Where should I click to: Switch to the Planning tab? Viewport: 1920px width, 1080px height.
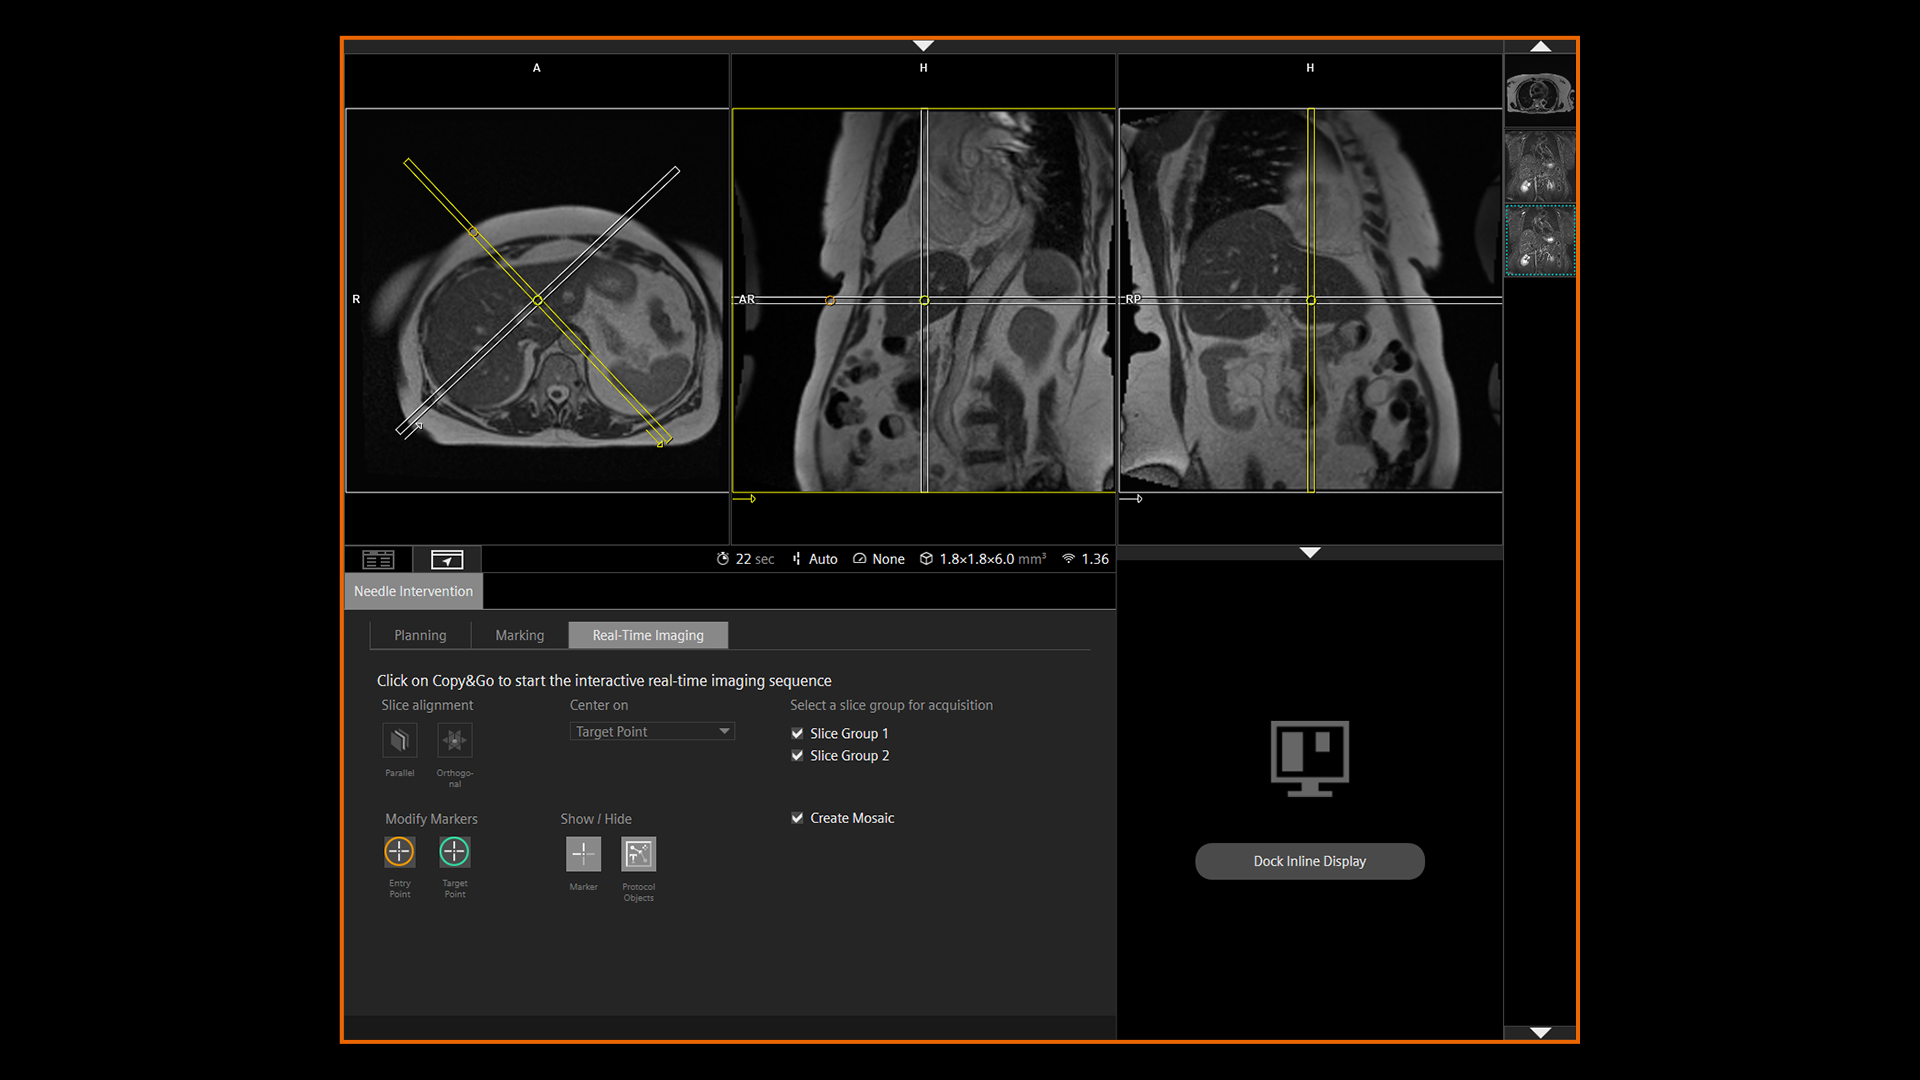[x=420, y=634]
